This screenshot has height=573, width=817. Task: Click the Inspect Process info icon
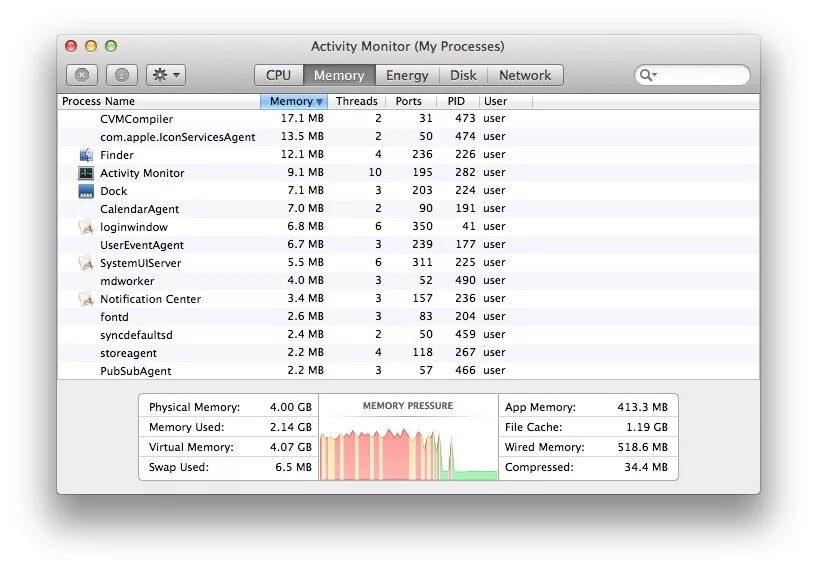121,75
